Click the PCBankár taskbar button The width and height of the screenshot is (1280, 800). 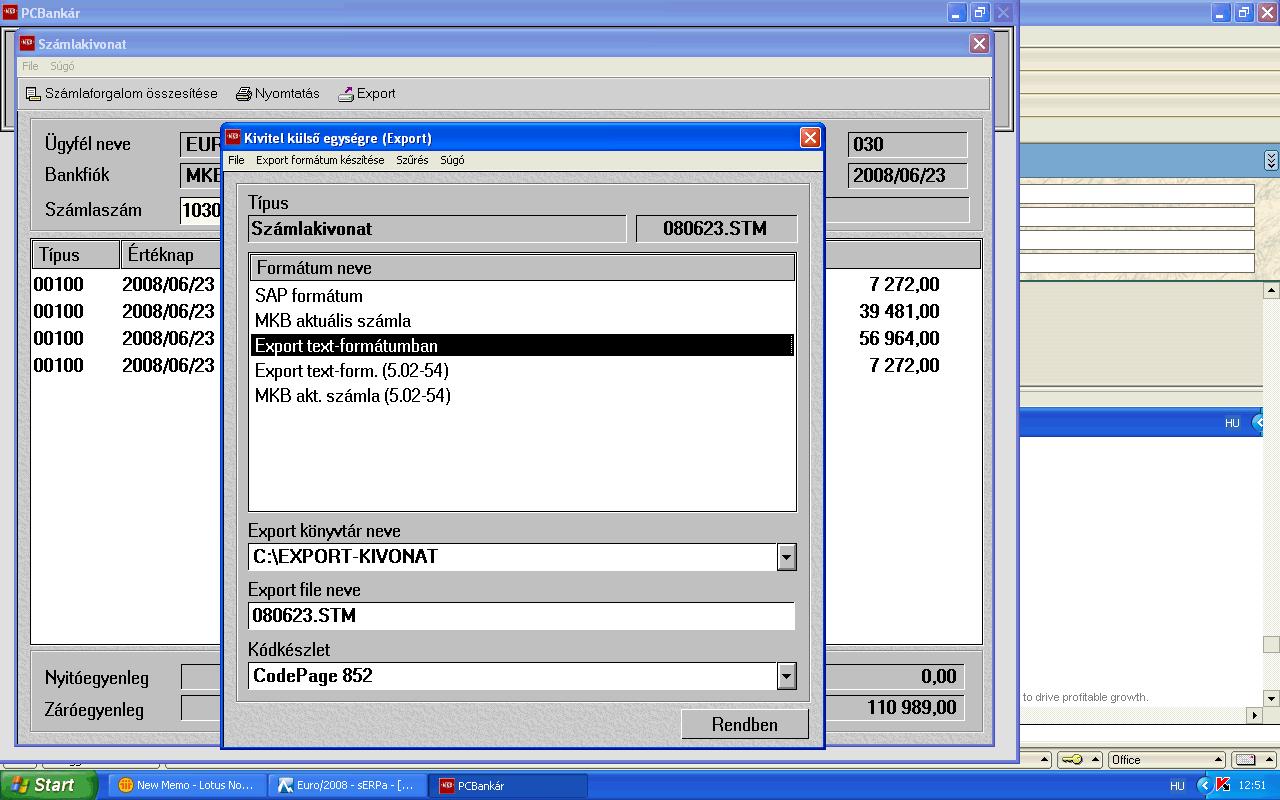[508, 785]
